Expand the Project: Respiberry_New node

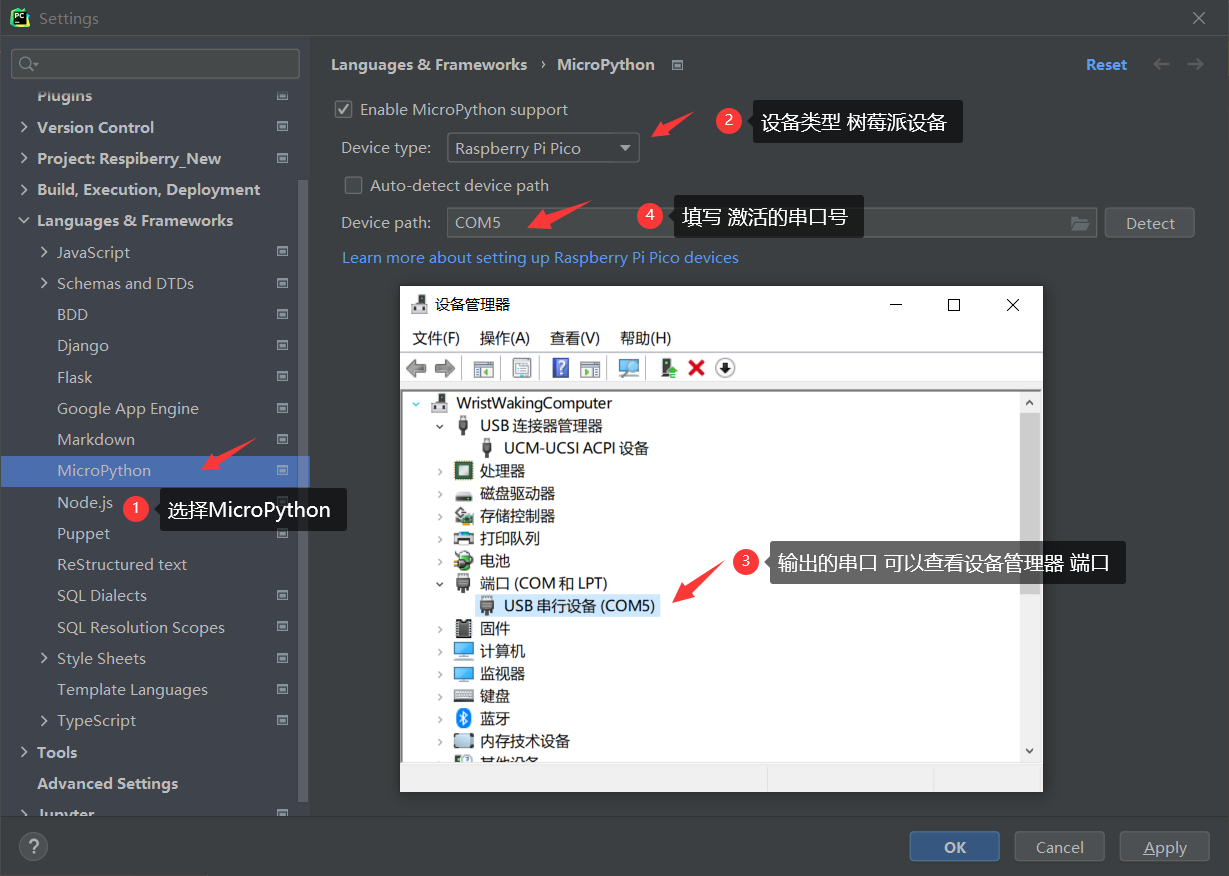(x=24, y=158)
